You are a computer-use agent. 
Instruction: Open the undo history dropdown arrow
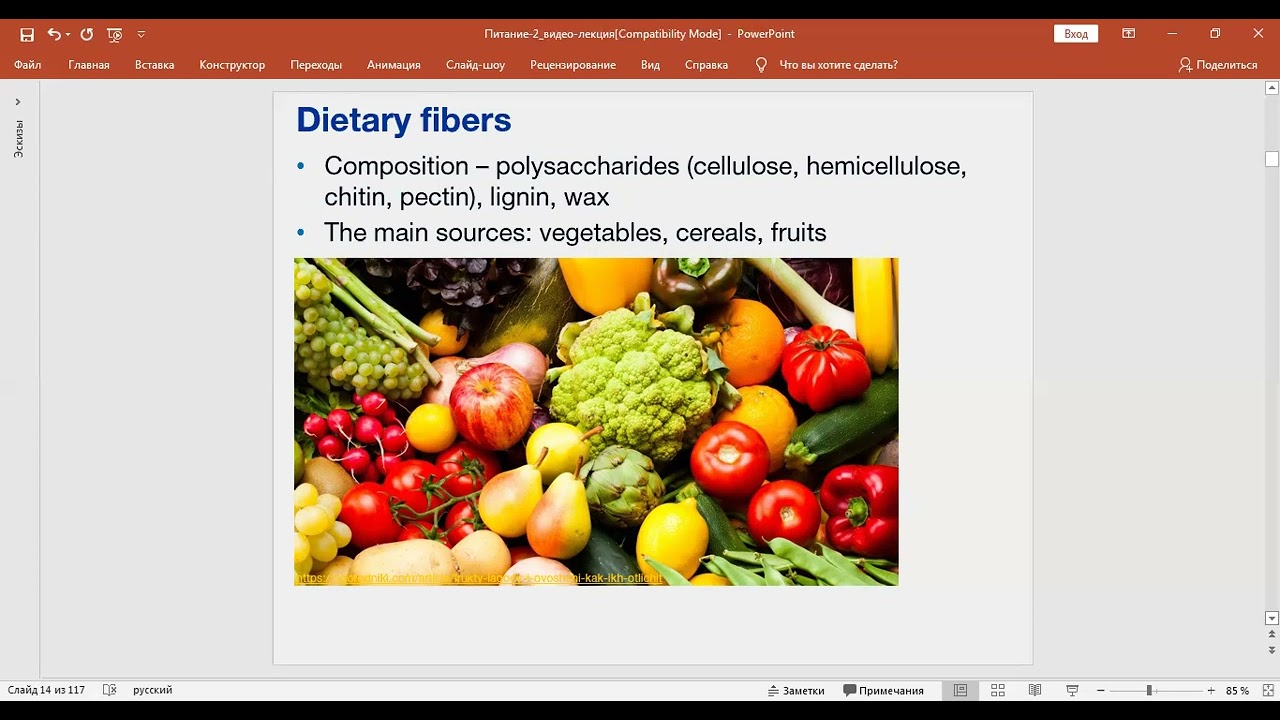click(x=68, y=34)
